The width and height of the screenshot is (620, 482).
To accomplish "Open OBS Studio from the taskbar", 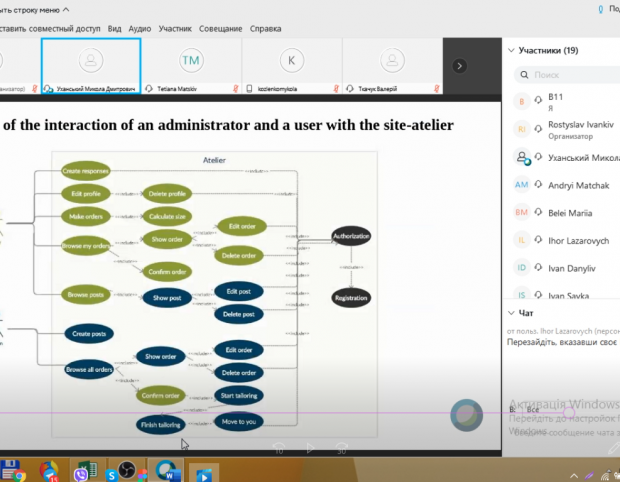I will pos(128,470).
